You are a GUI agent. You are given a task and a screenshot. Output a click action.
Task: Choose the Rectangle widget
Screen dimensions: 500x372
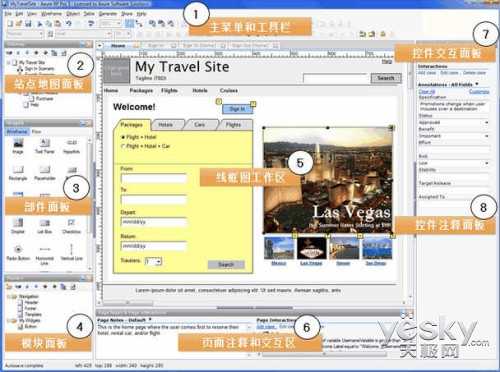coord(18,173)
